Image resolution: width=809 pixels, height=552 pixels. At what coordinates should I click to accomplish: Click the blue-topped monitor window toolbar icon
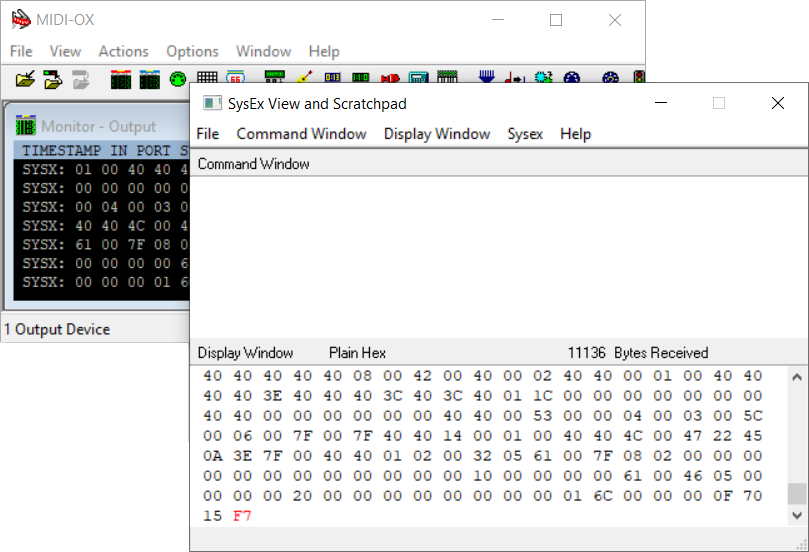coord(150,79)
